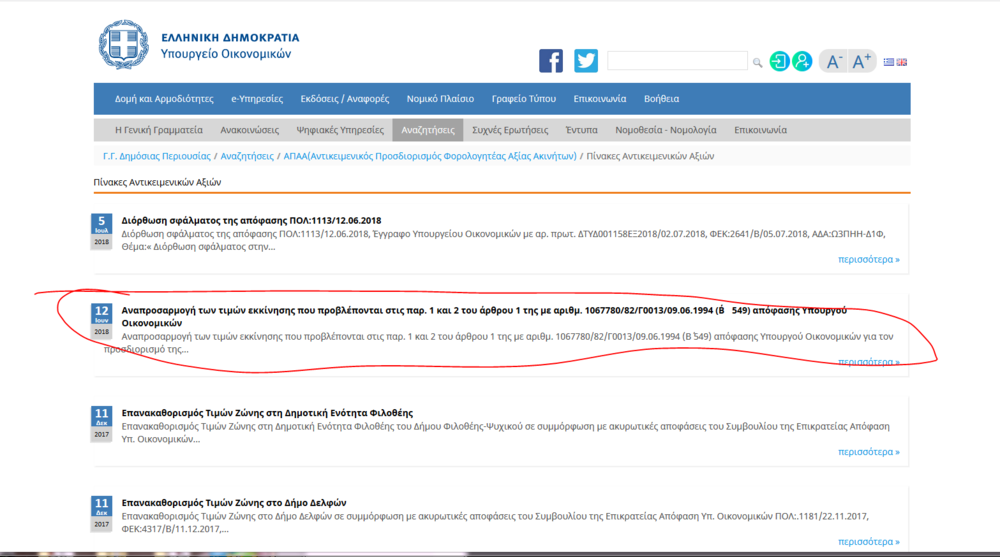Open περισσότερα link for Διόρθωση σφάλματος article
The height and width of the screenshot is (557, 1000).
(868, 259)
